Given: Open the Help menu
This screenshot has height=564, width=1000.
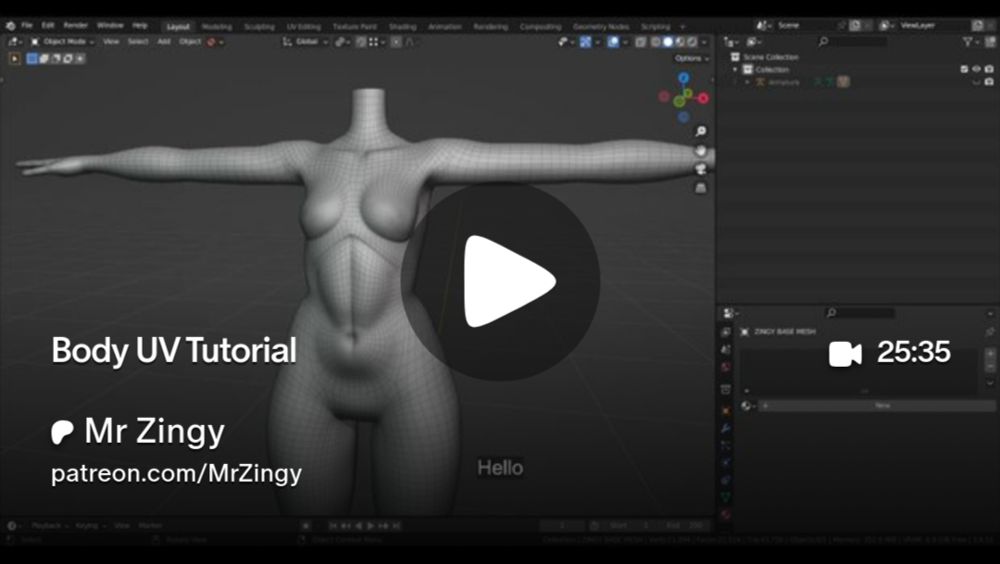Looking at the screenshot, I should (x=140, y=26).
